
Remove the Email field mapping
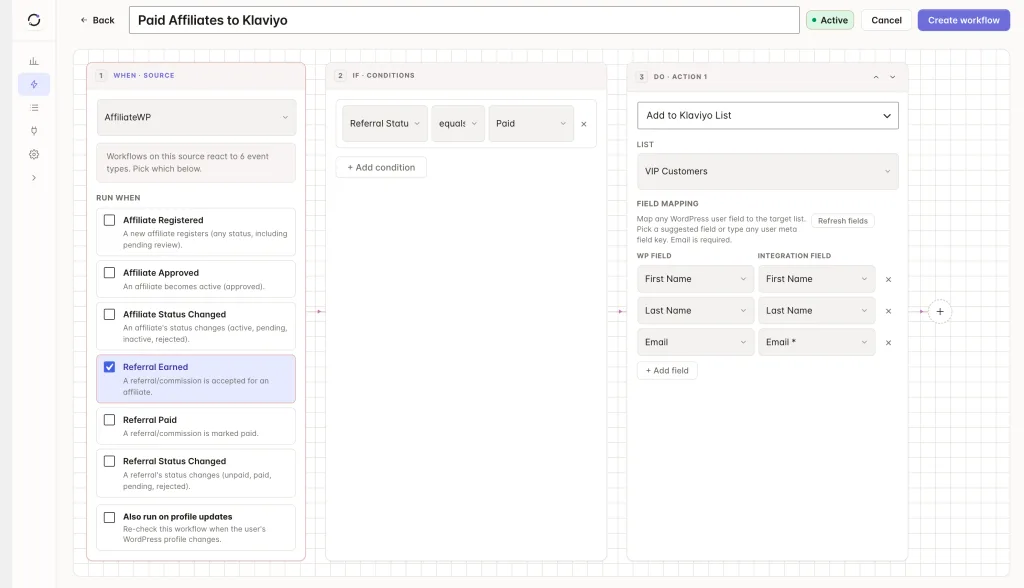(x=888, y=342)
